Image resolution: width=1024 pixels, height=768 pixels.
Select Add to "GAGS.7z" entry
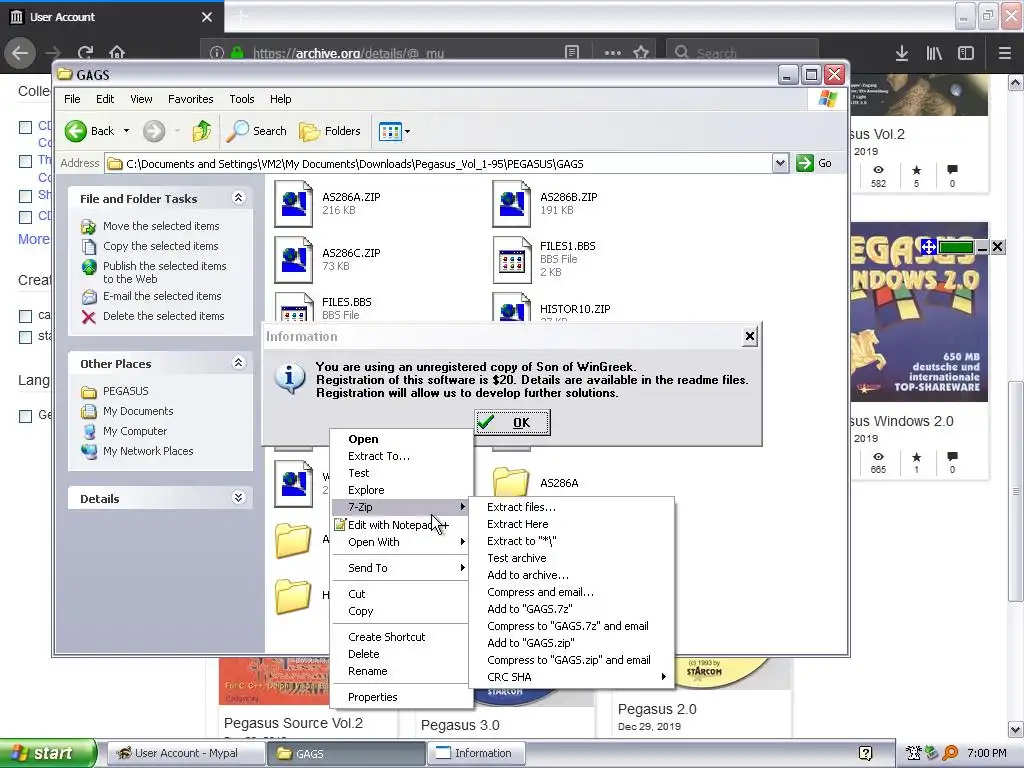tap(571, 609)
